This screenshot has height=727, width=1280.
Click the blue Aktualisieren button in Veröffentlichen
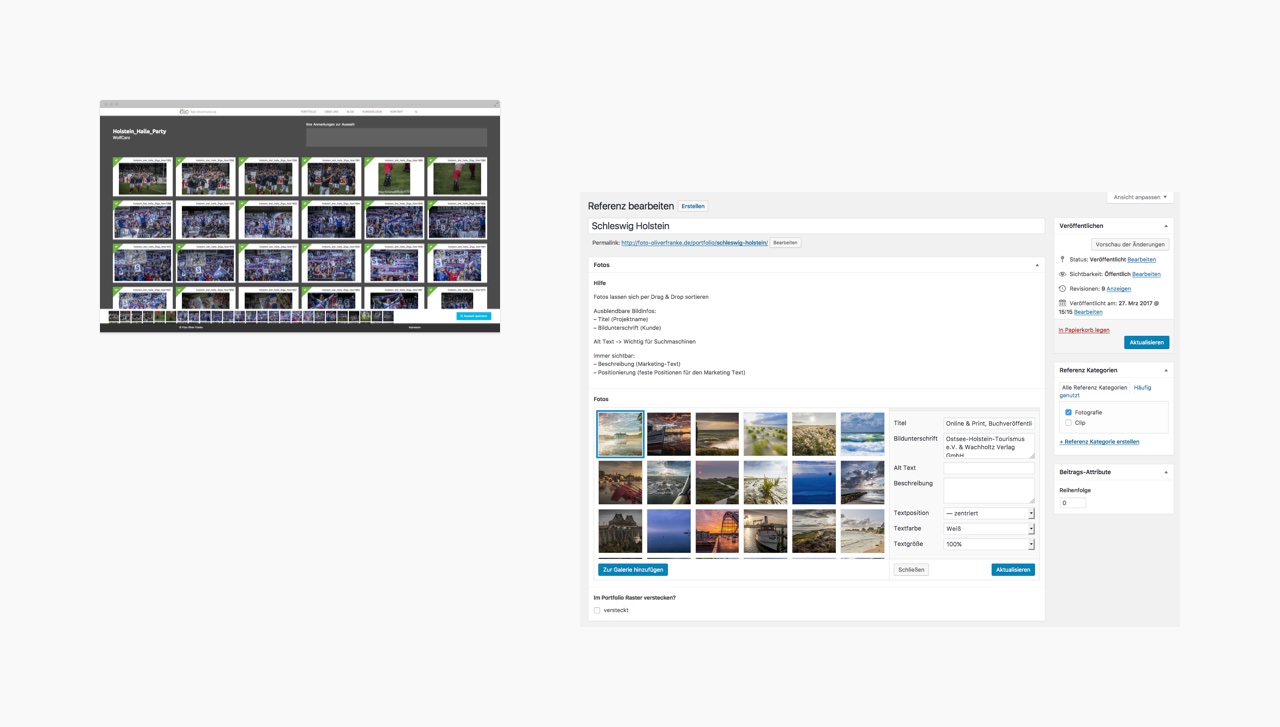[1146, 342]
